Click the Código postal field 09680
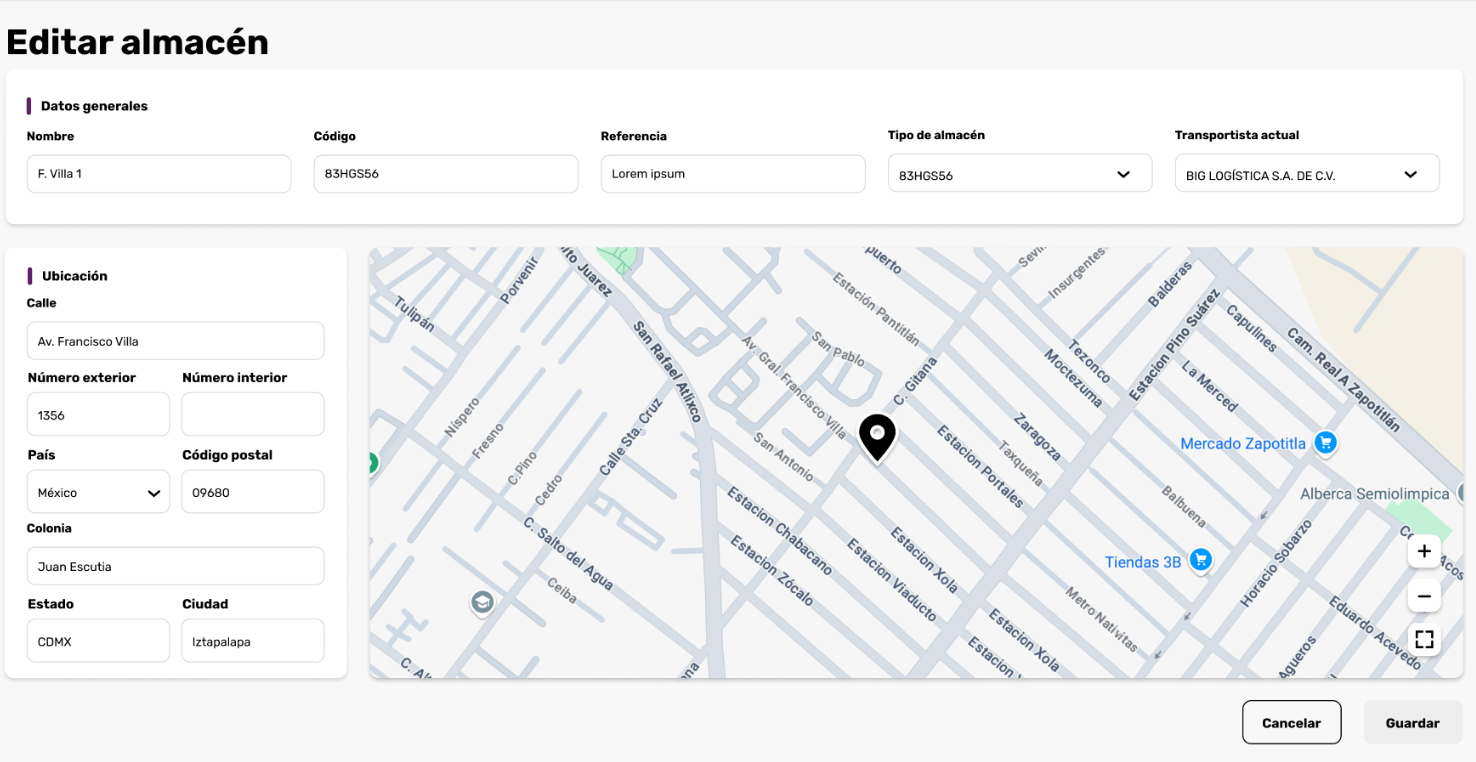This screenshot has width=1476, height=762. (253, 492)
